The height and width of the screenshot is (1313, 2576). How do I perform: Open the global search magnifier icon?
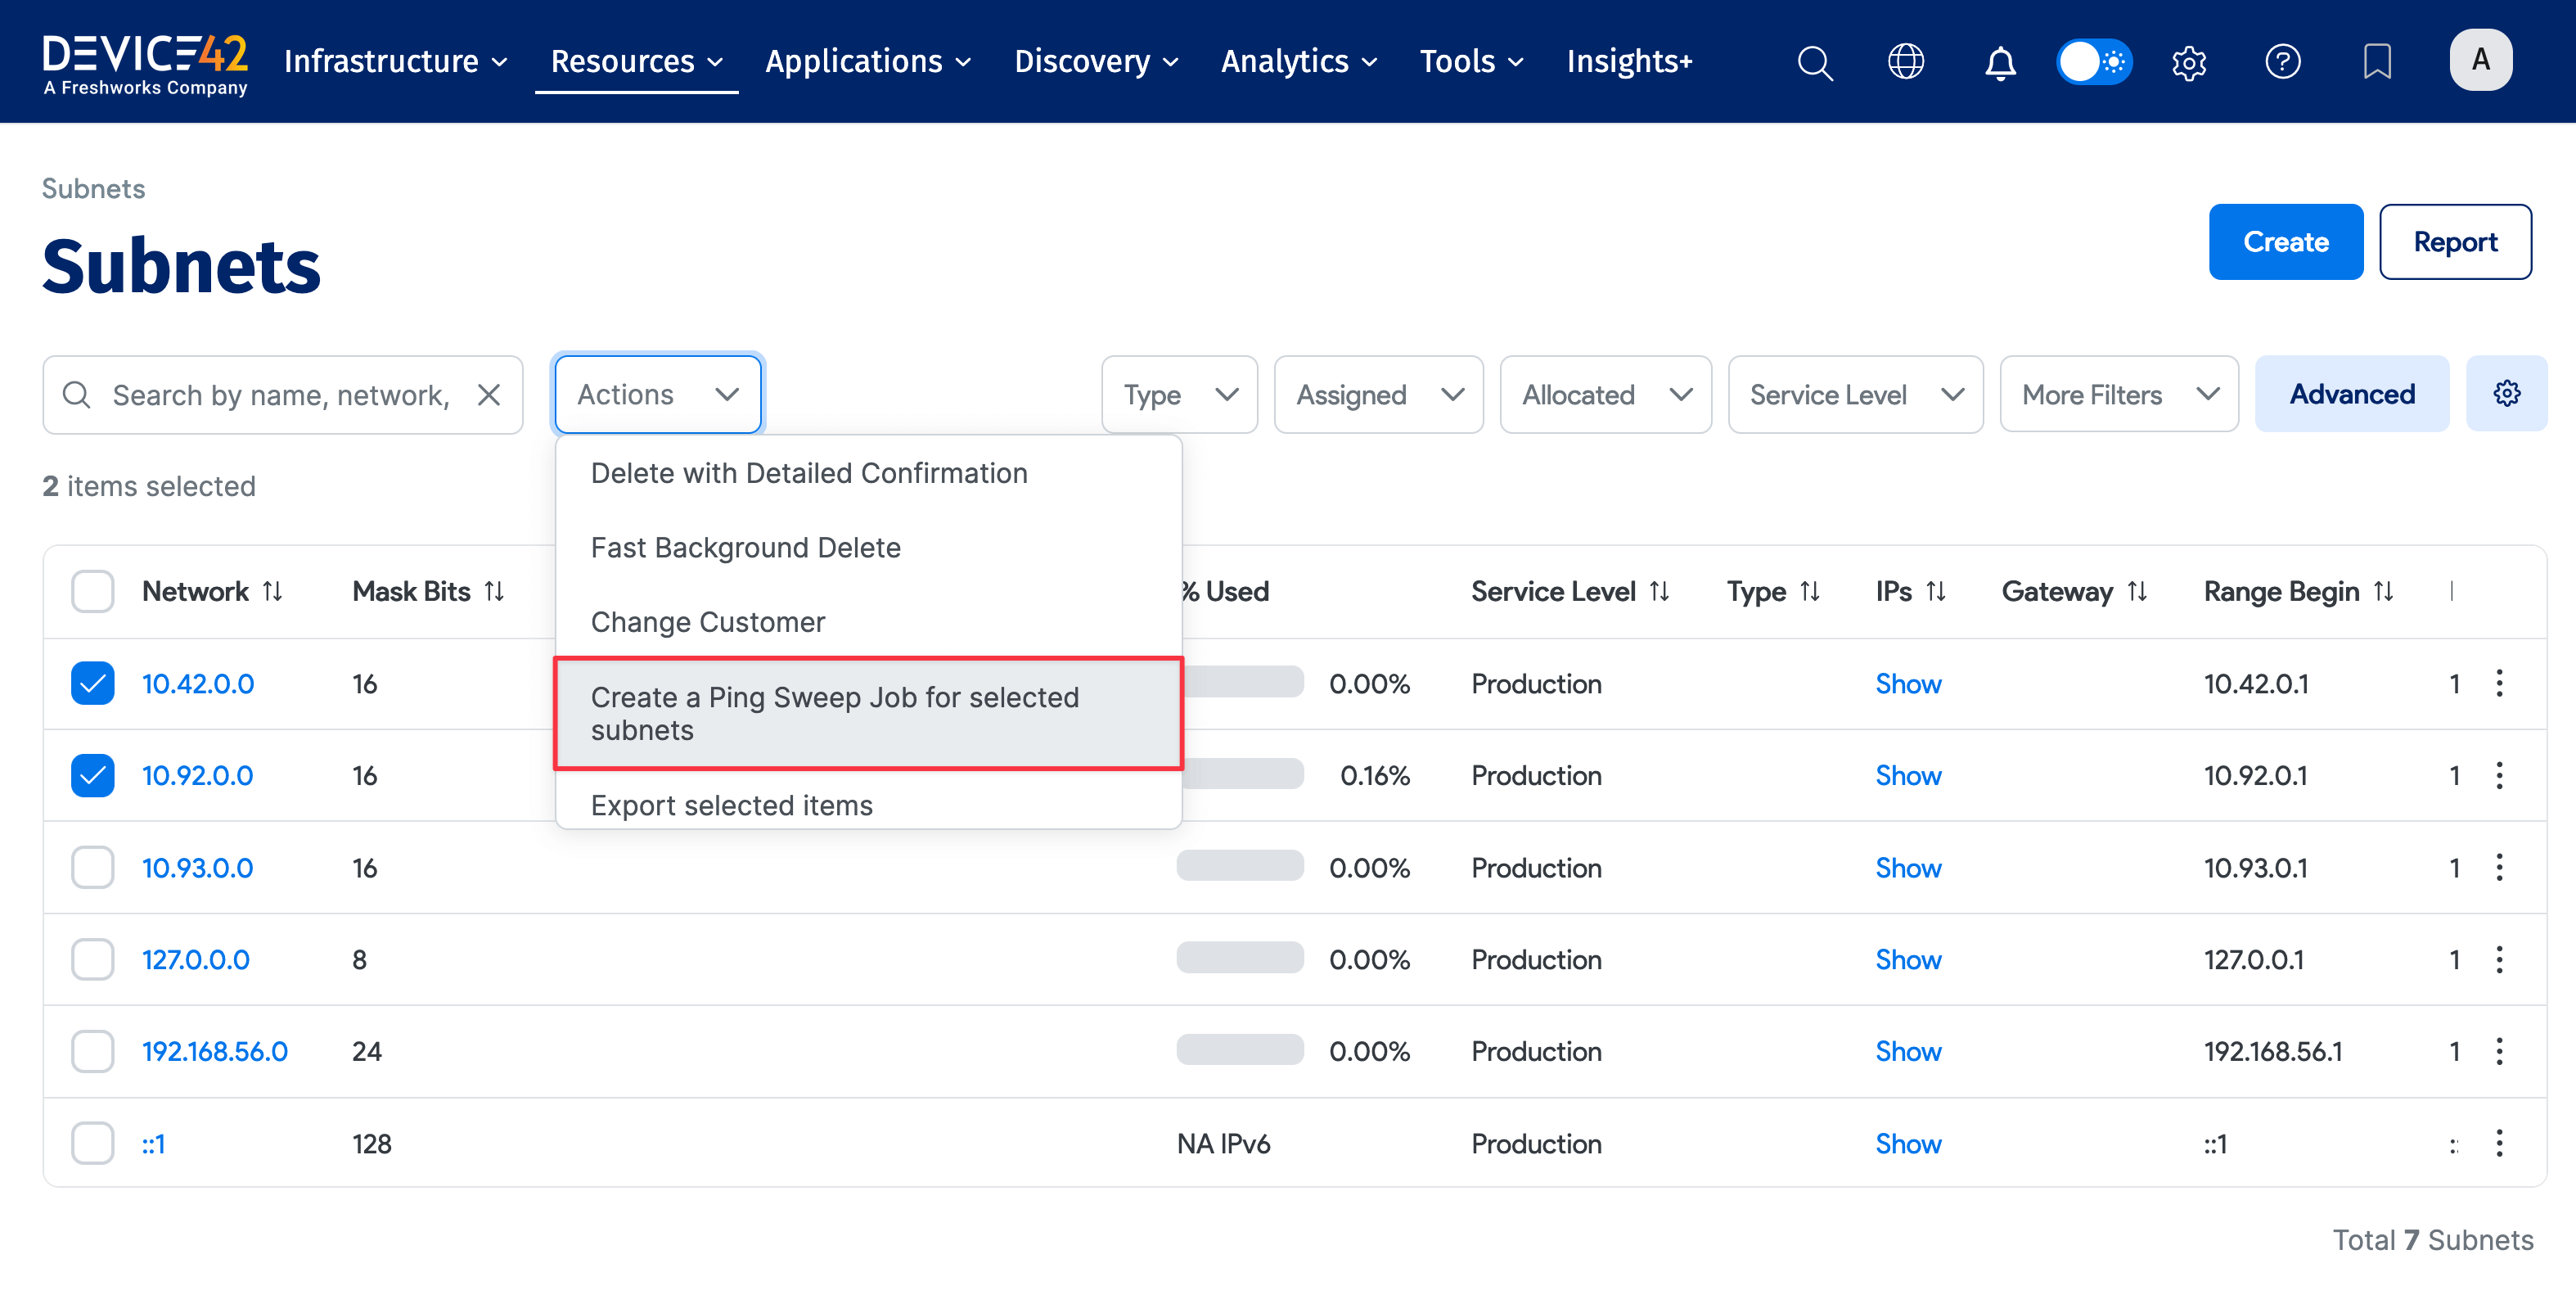(1814, 62)
